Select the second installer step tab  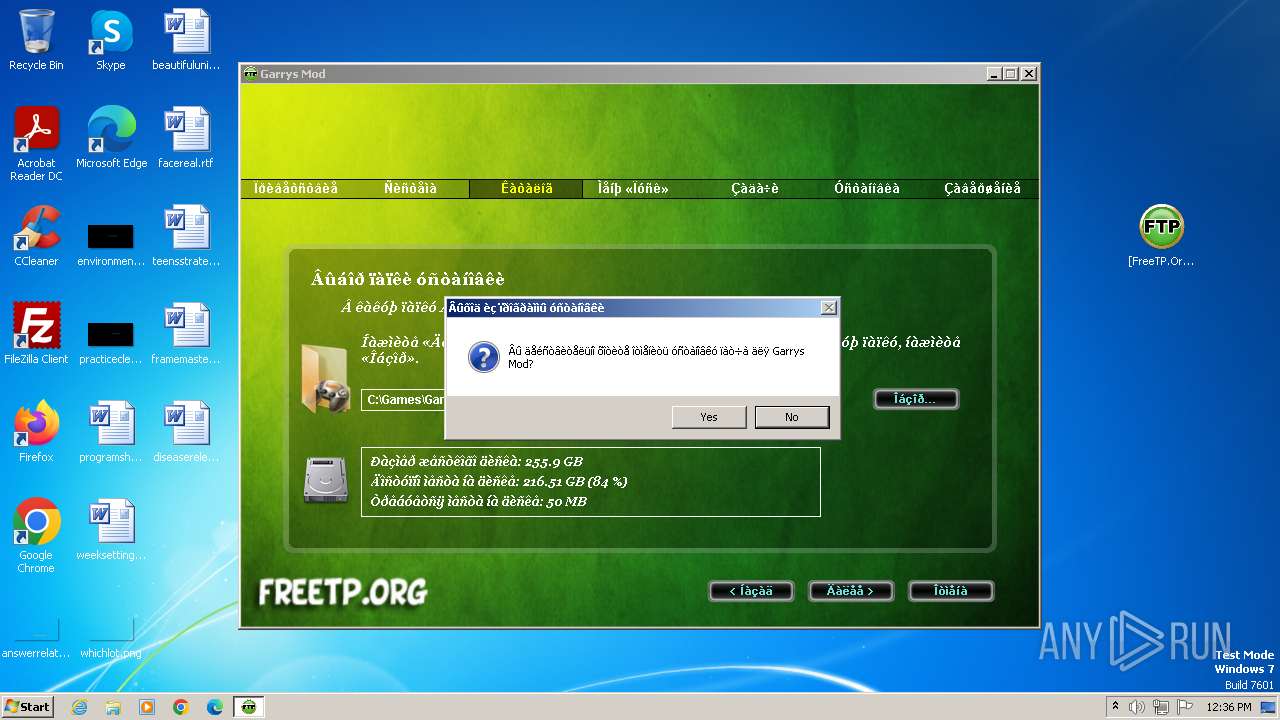(410, 188)
